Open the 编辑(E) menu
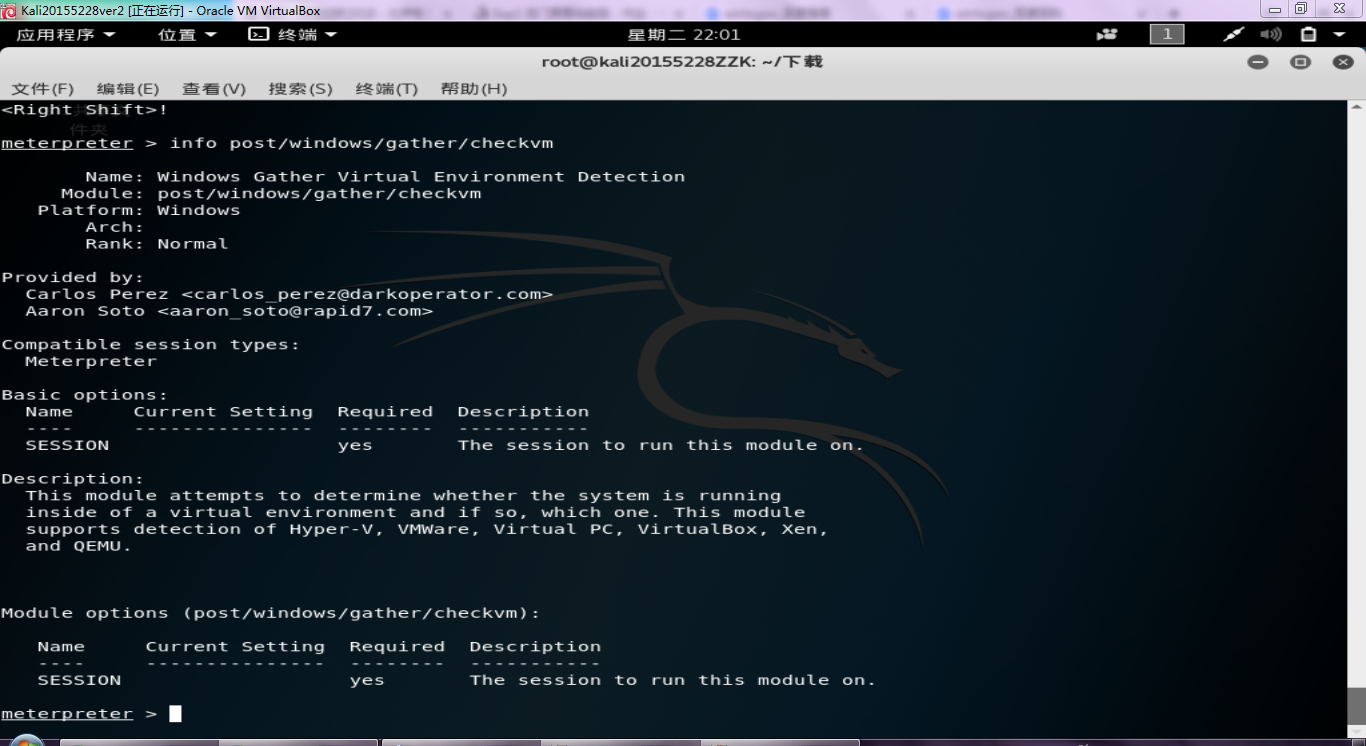The width and height of the screenshot is (1366, 746). click(x=128, y=88)
